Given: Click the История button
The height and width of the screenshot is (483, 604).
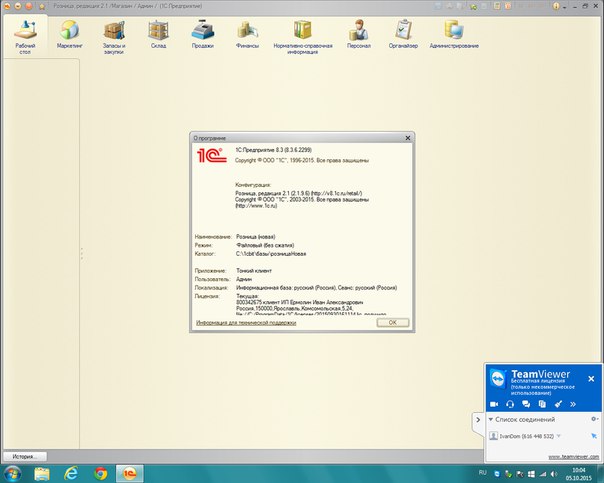Looking at the screenshot, I should click(24, 456).
